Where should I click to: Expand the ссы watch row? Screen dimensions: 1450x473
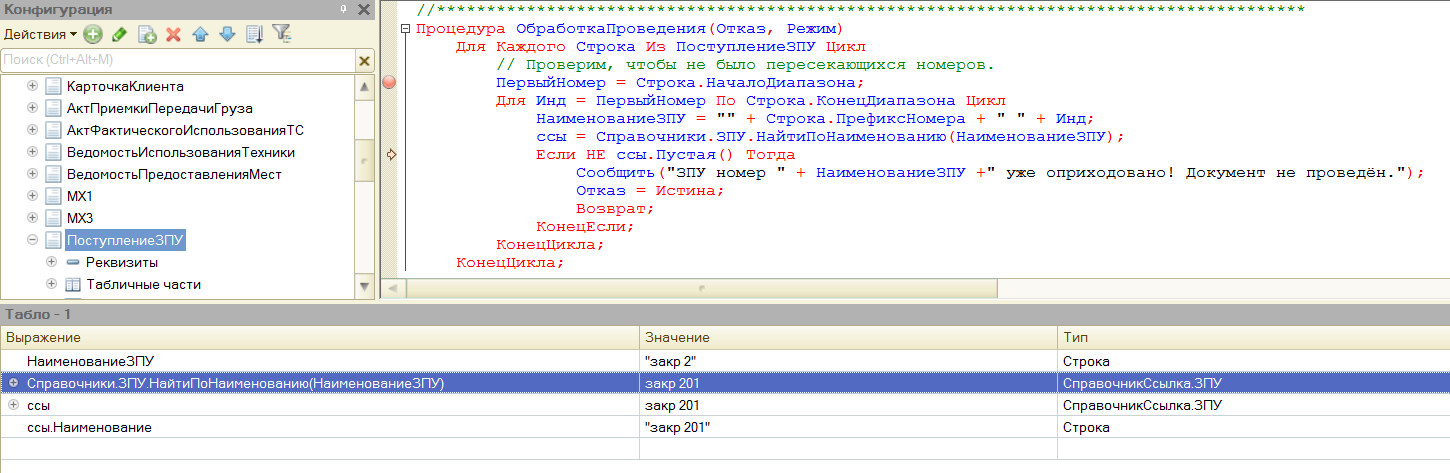(13, 405)
